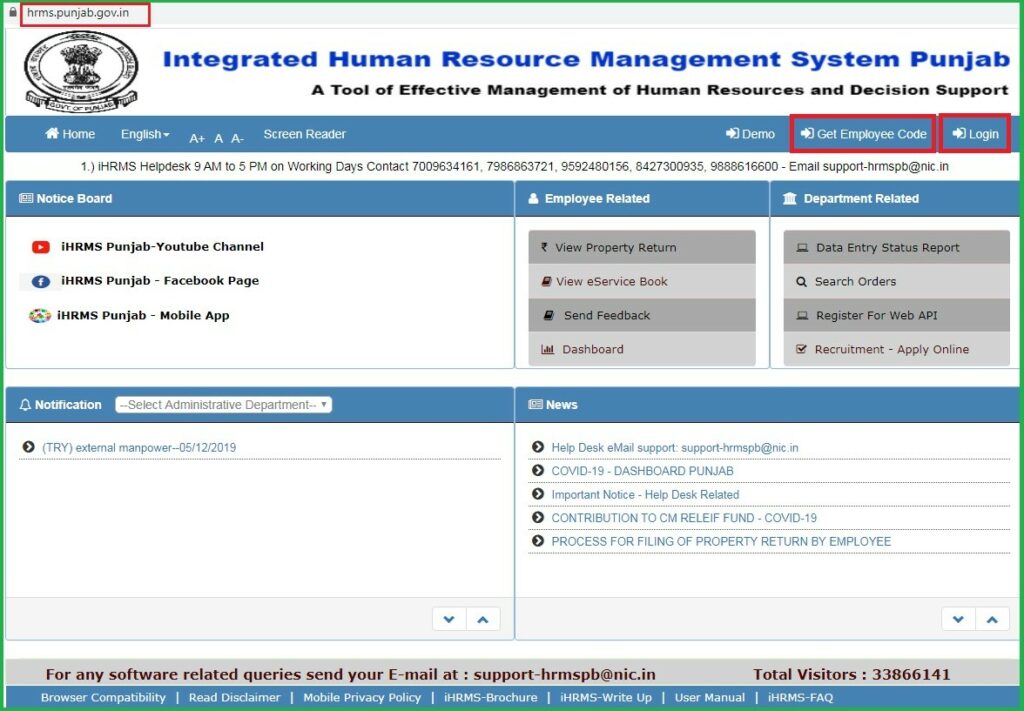The height and width of the screenshot is (711, 1024).
Task: Click the Home house icon
Action: pos(52,133)
